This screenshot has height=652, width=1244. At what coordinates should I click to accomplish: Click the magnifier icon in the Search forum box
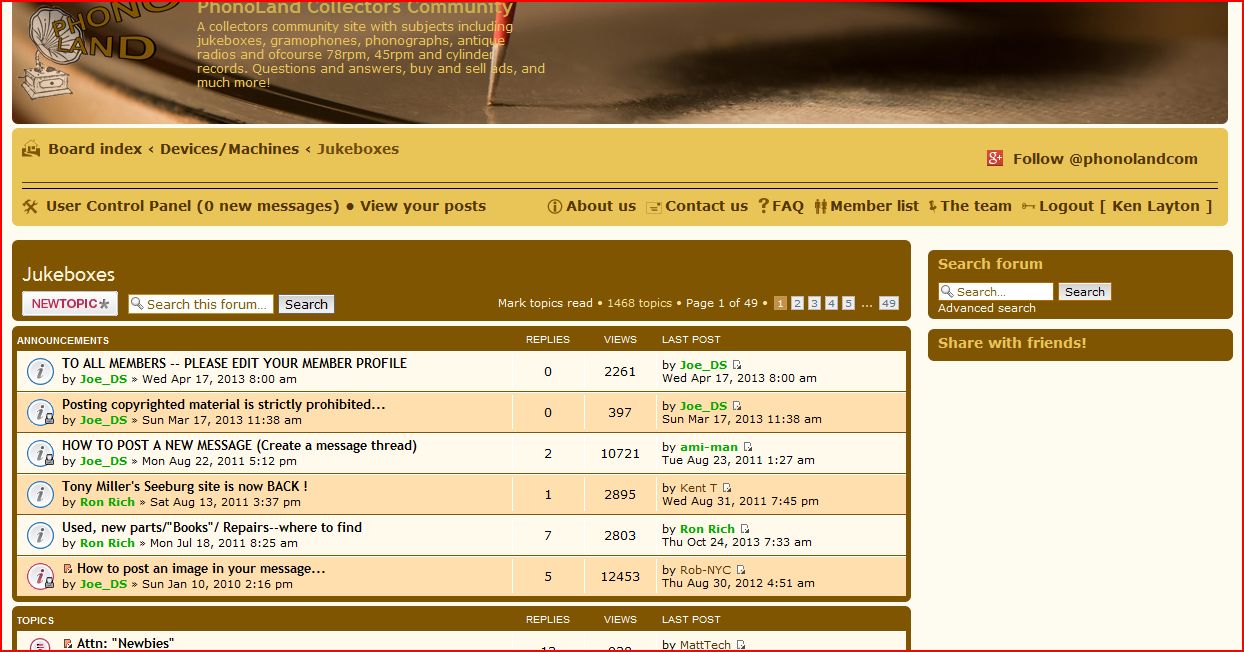947,291
